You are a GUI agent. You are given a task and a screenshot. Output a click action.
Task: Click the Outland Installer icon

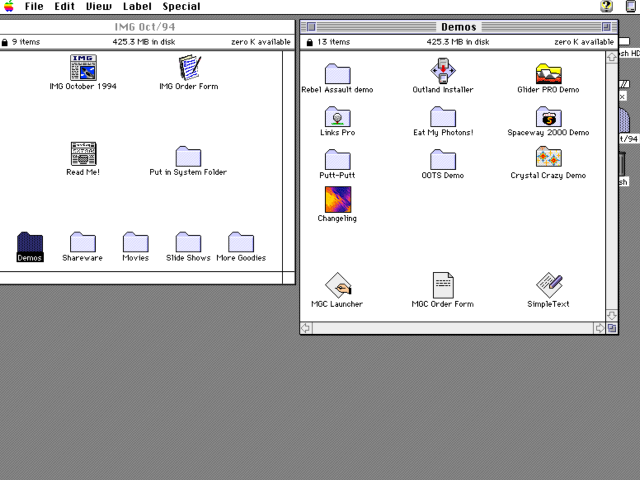tap(443, 71)
